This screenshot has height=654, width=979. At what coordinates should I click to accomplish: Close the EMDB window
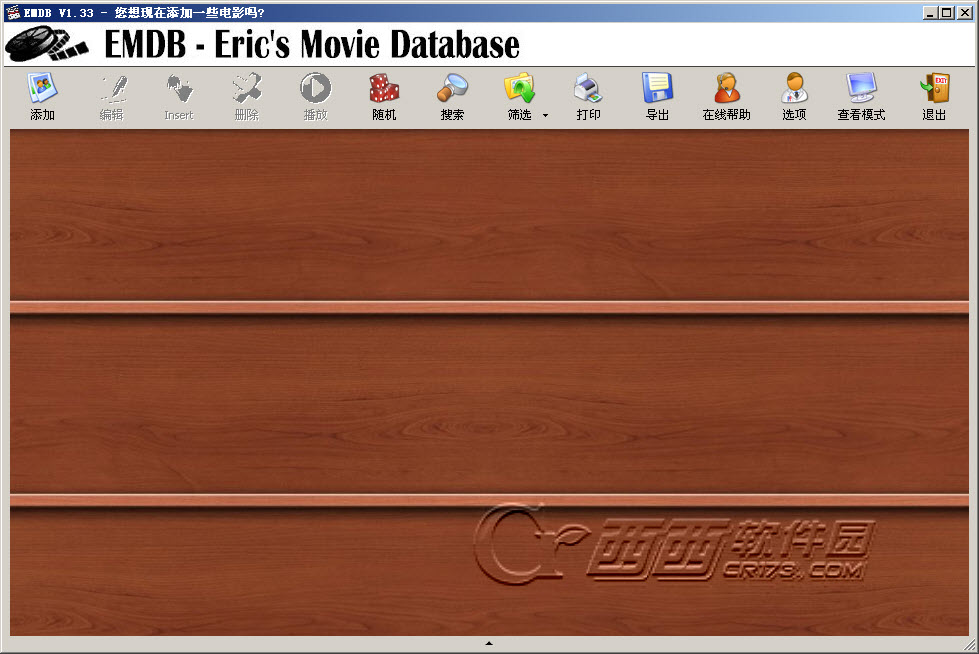pyautogui.click(x=965, y=12)
